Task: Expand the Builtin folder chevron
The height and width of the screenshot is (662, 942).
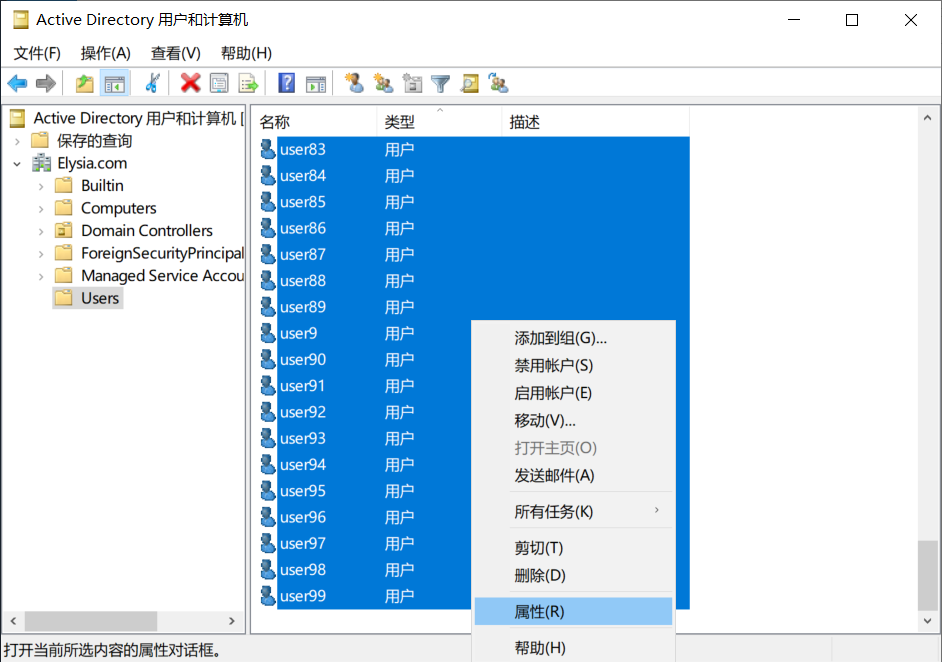Action: [41, 186]
